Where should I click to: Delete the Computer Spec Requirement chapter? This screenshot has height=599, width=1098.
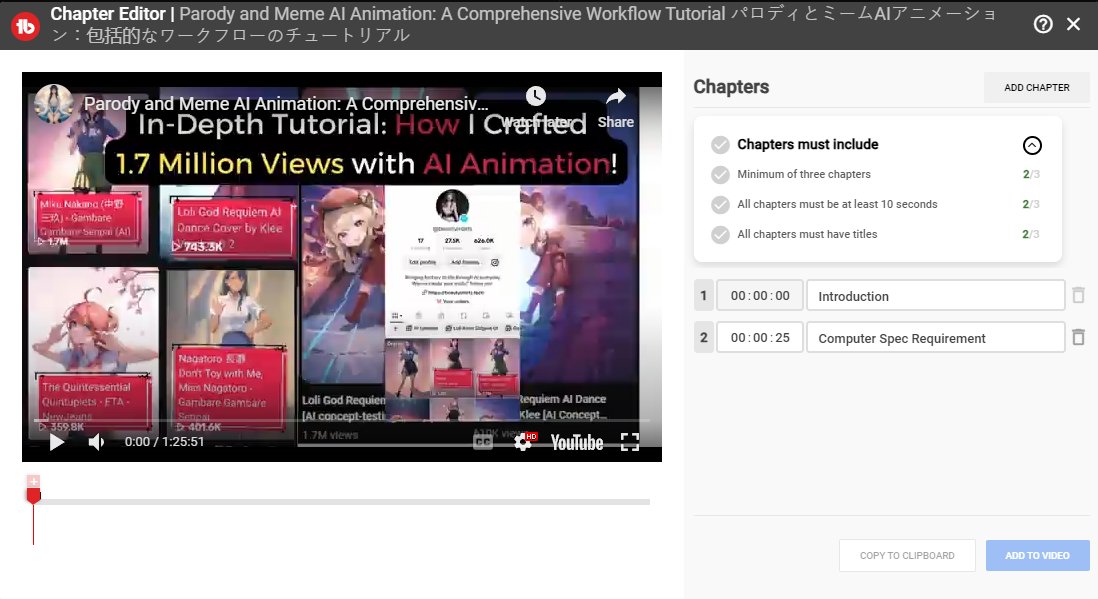[x=1078, y=338]
